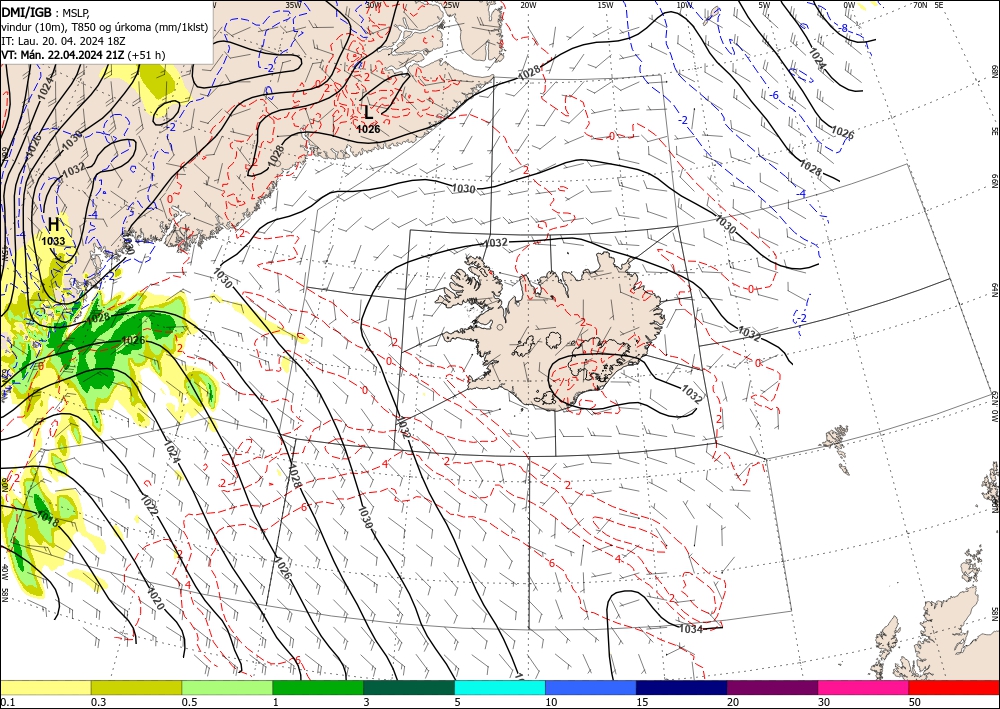The height and width of the screenshot is (709, 1000).
Task: Pick the dark green 3–5 mm legend swatch
Action: click(409, 687)
